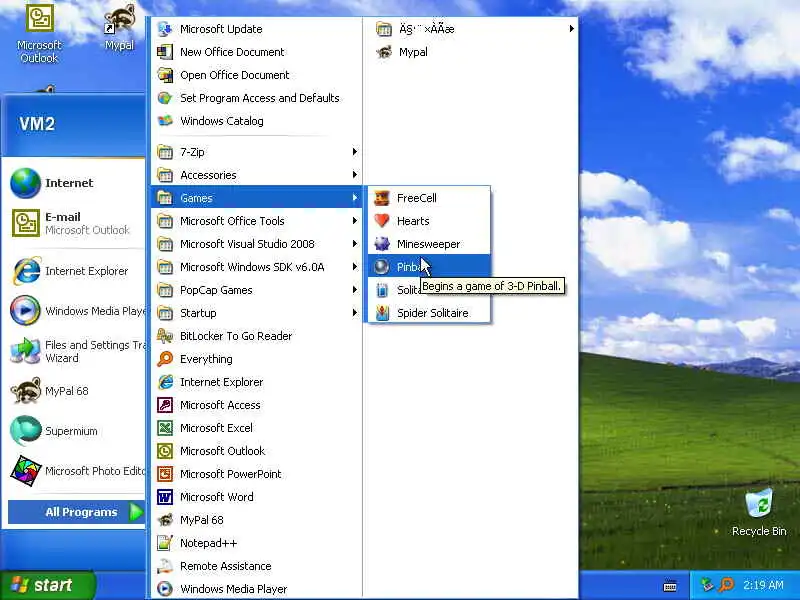Screen dimensions: 800x600
Task: Expand Microsoft Visual Studio 2008 folder
Action: pyautogui.click(x=257, y=244)
